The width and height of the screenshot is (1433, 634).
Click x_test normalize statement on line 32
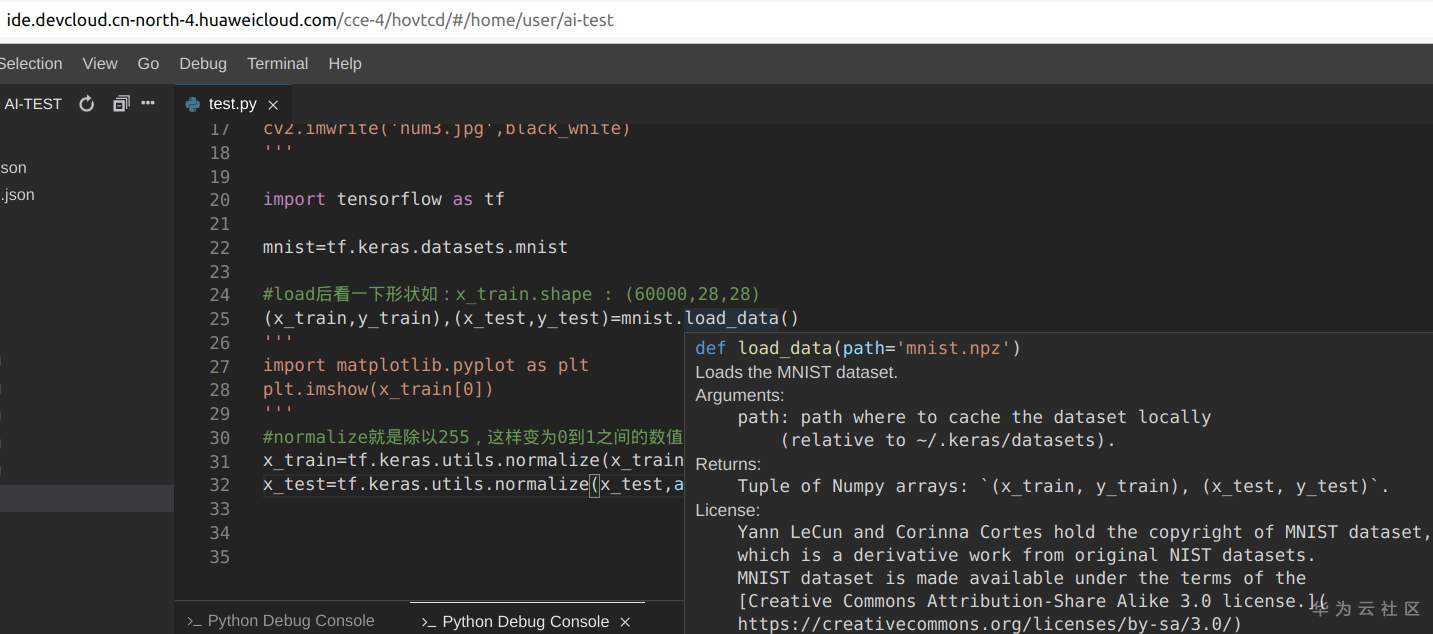(x=473, y=484)
